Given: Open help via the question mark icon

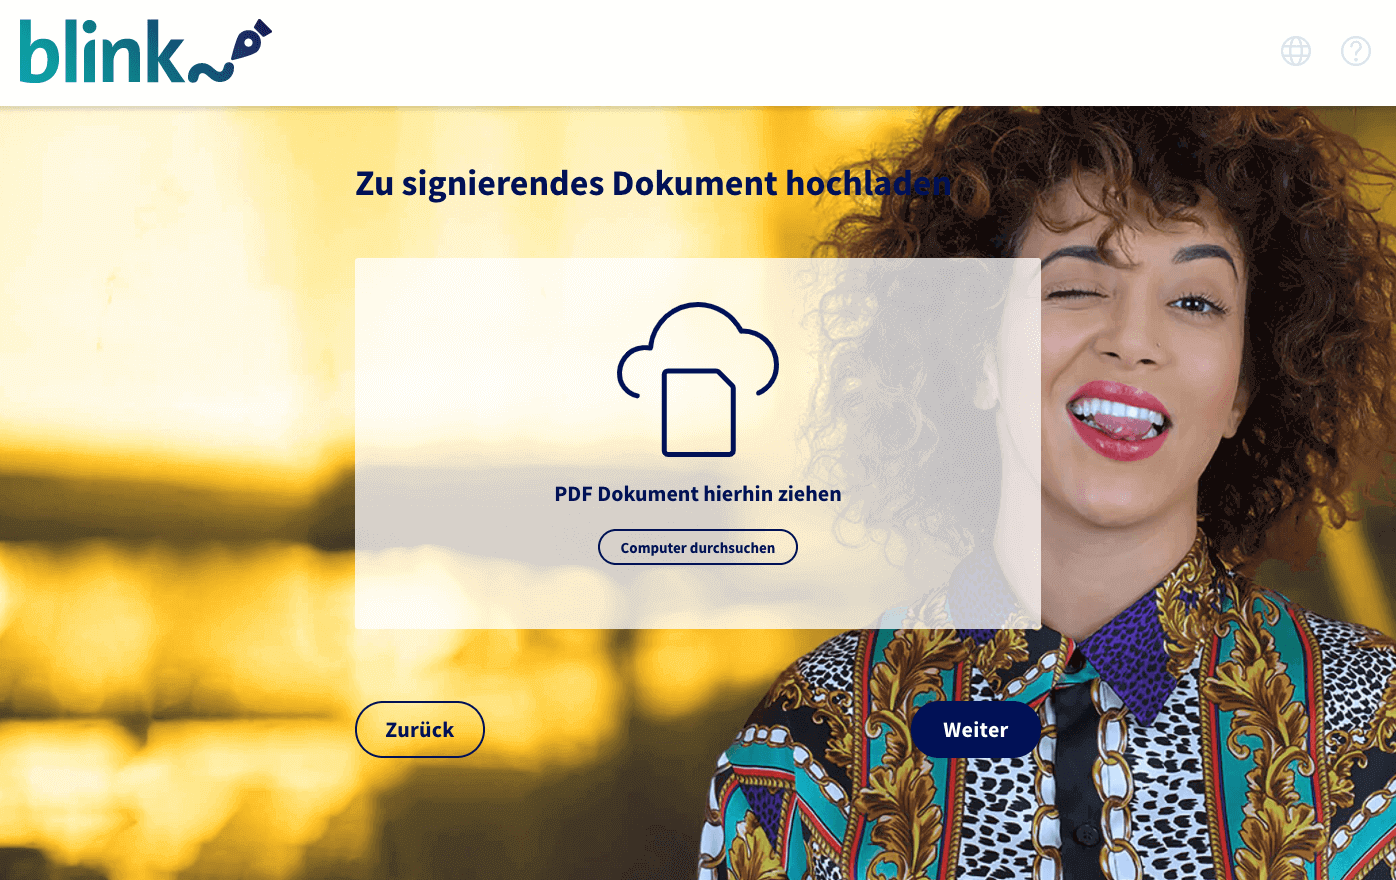Looking at the screenshot, I should [1356, 51].
